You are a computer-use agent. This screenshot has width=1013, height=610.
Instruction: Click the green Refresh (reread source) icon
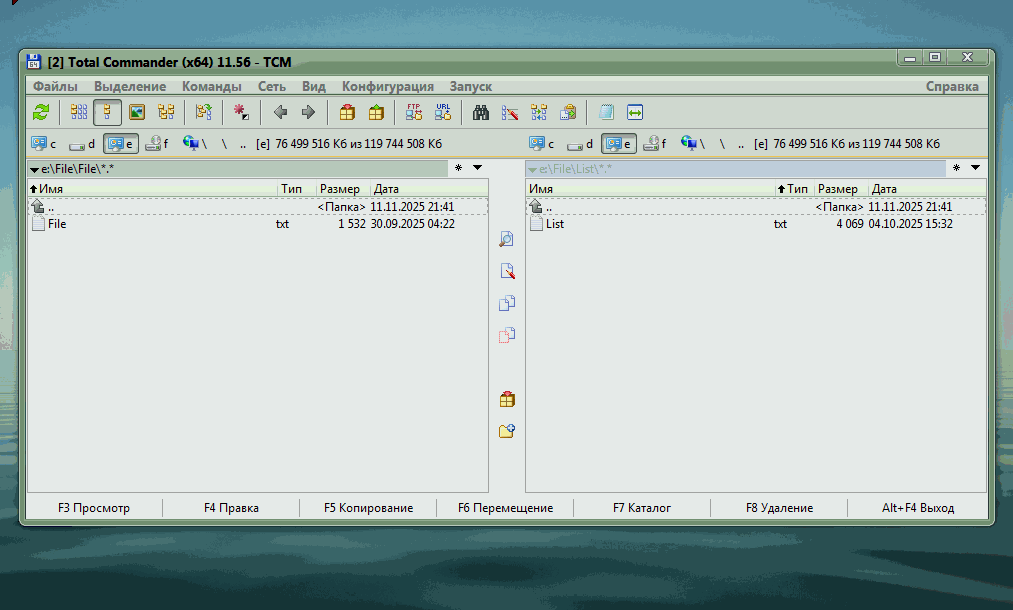pos(41,112)
